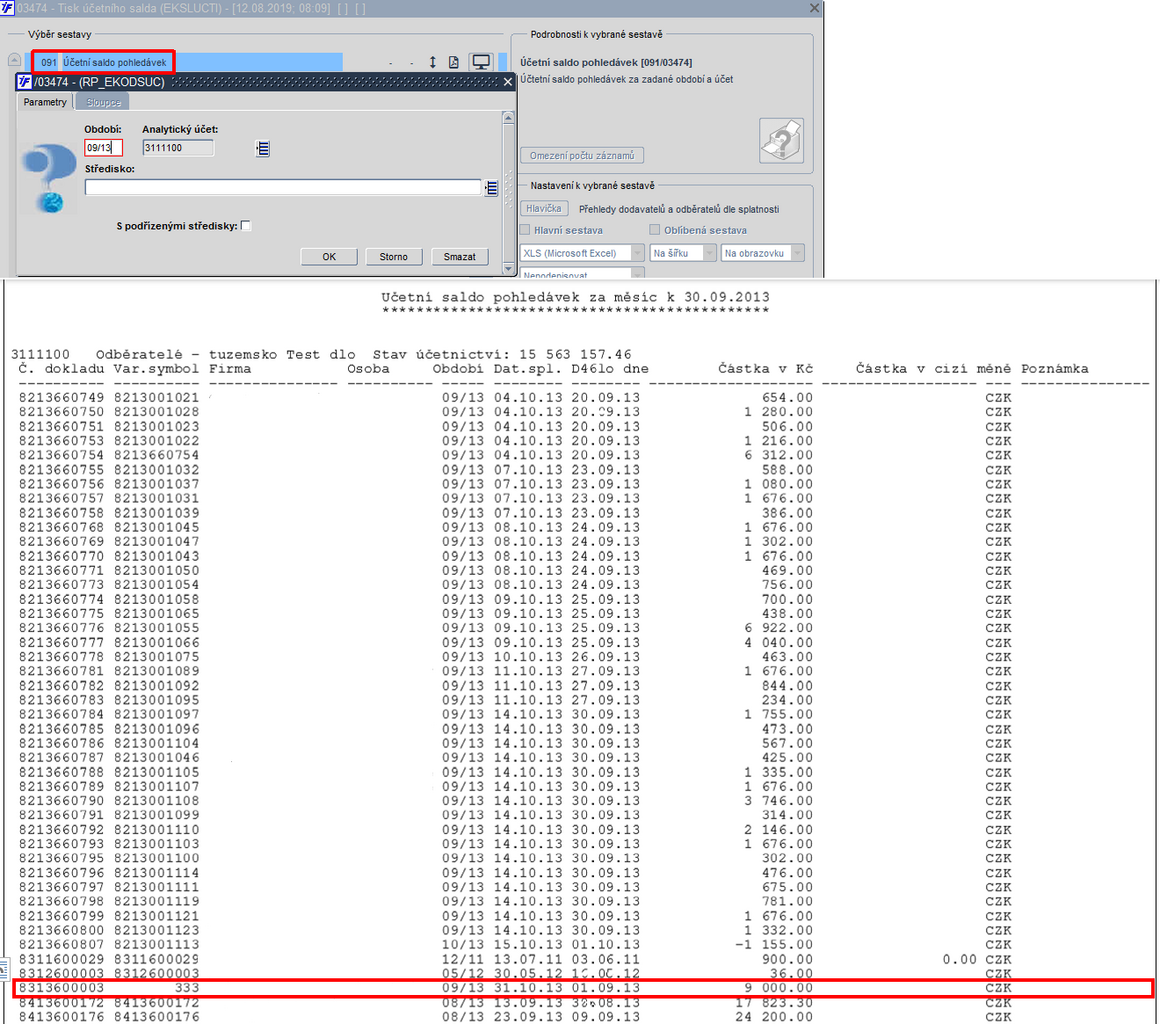
Task: Click the amount 9 000.00 in the highlighted row
Action: tap(778, 988)
